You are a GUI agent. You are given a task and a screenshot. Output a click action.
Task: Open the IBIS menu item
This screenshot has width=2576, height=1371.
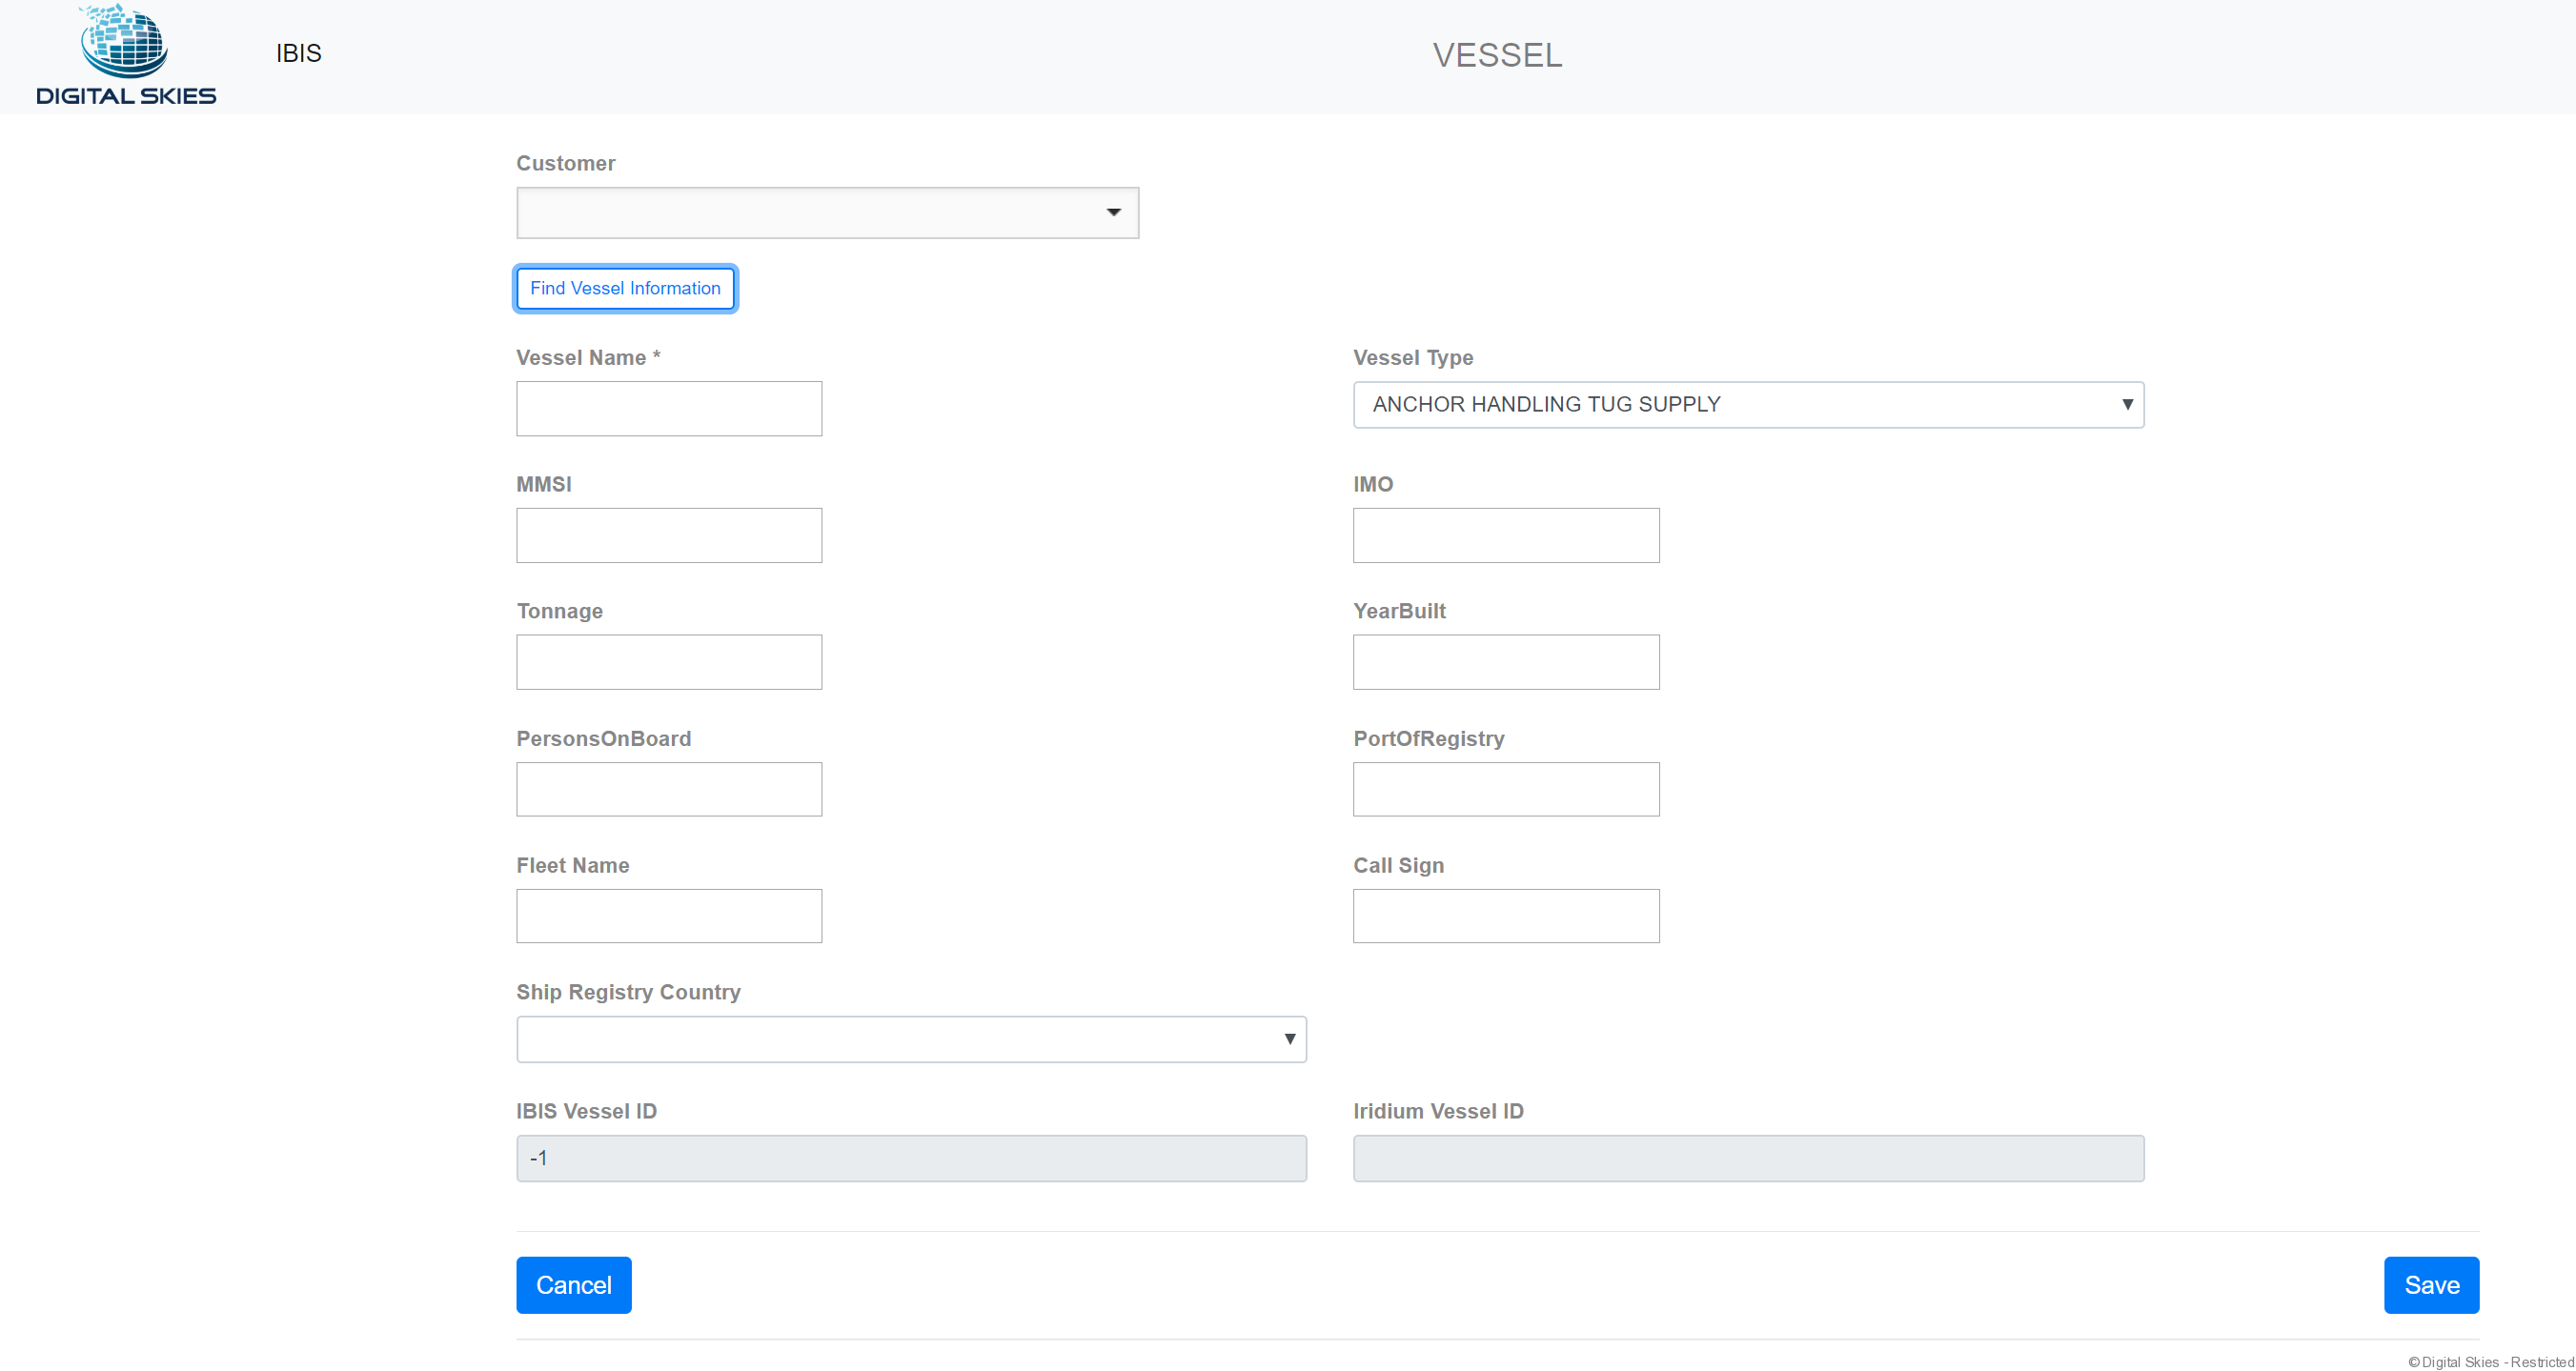tap(298, 53)
